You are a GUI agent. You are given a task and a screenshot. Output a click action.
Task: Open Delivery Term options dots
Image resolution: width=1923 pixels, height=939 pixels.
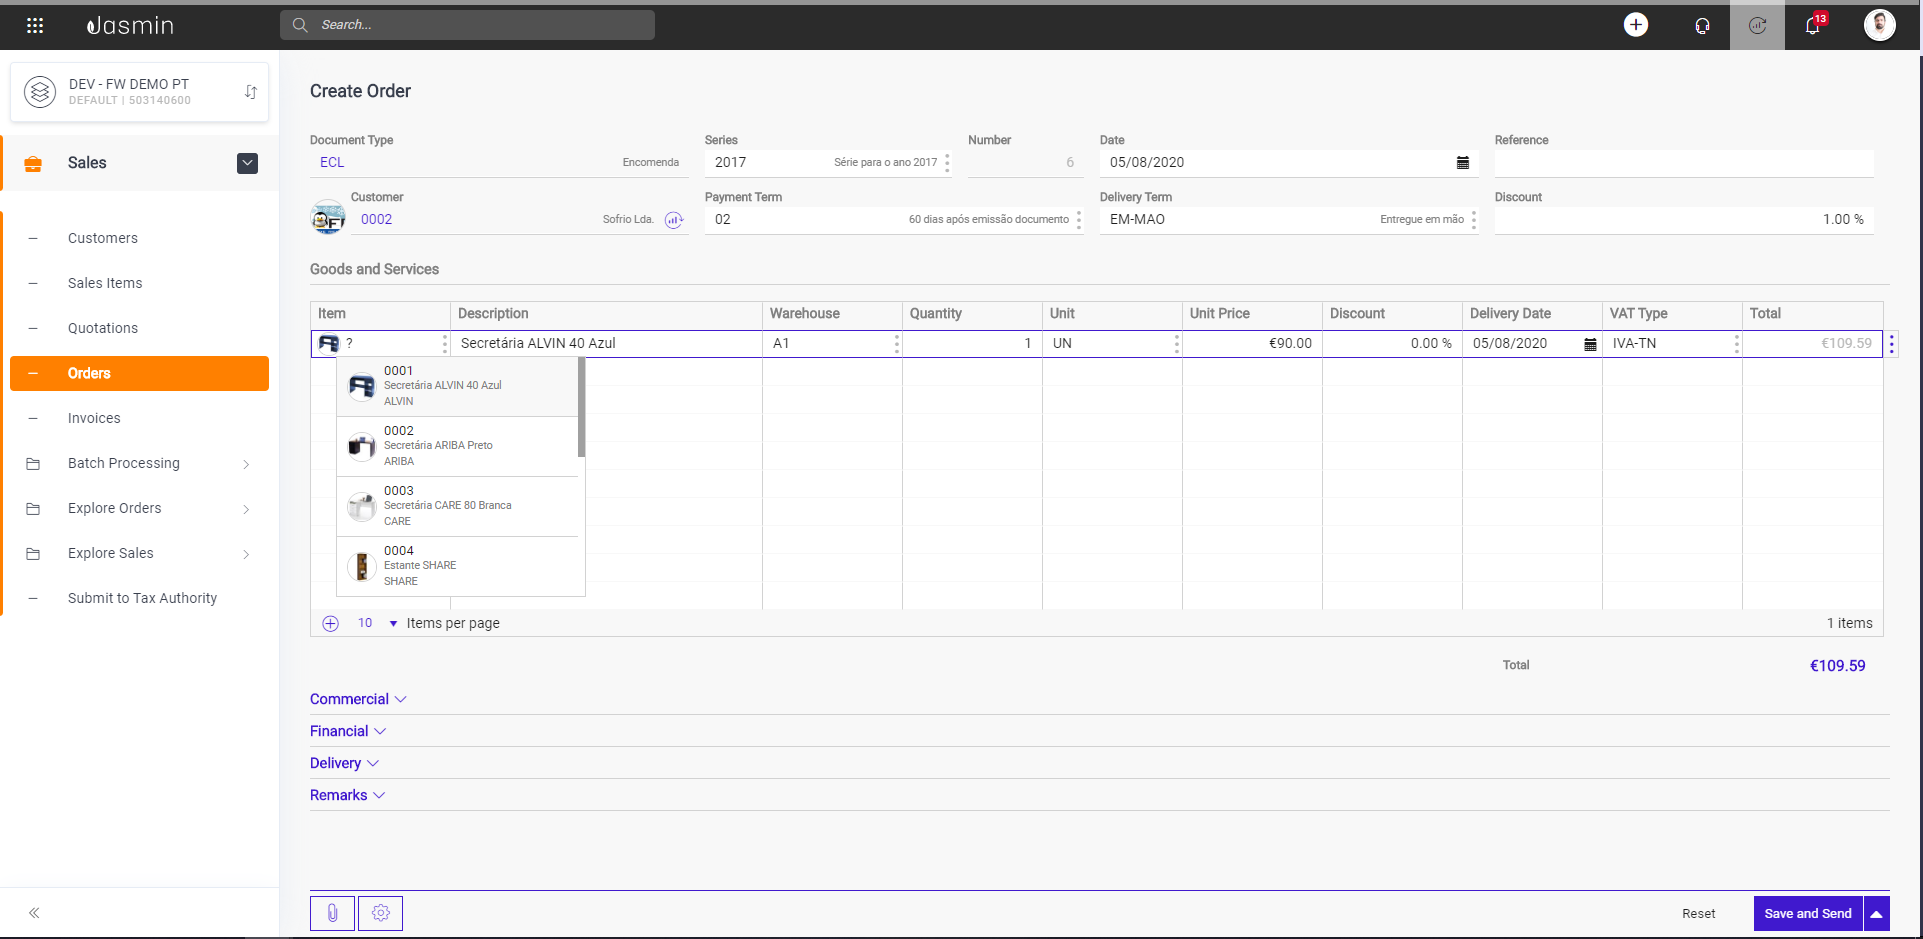(1474, 220)
